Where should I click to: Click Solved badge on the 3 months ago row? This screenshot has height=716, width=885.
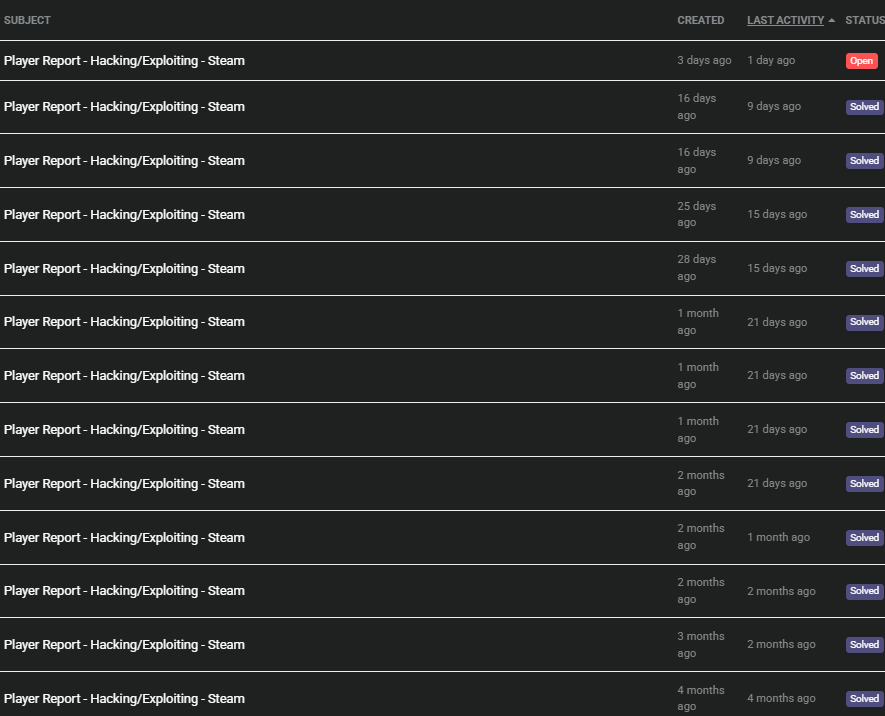coord(864,644)
